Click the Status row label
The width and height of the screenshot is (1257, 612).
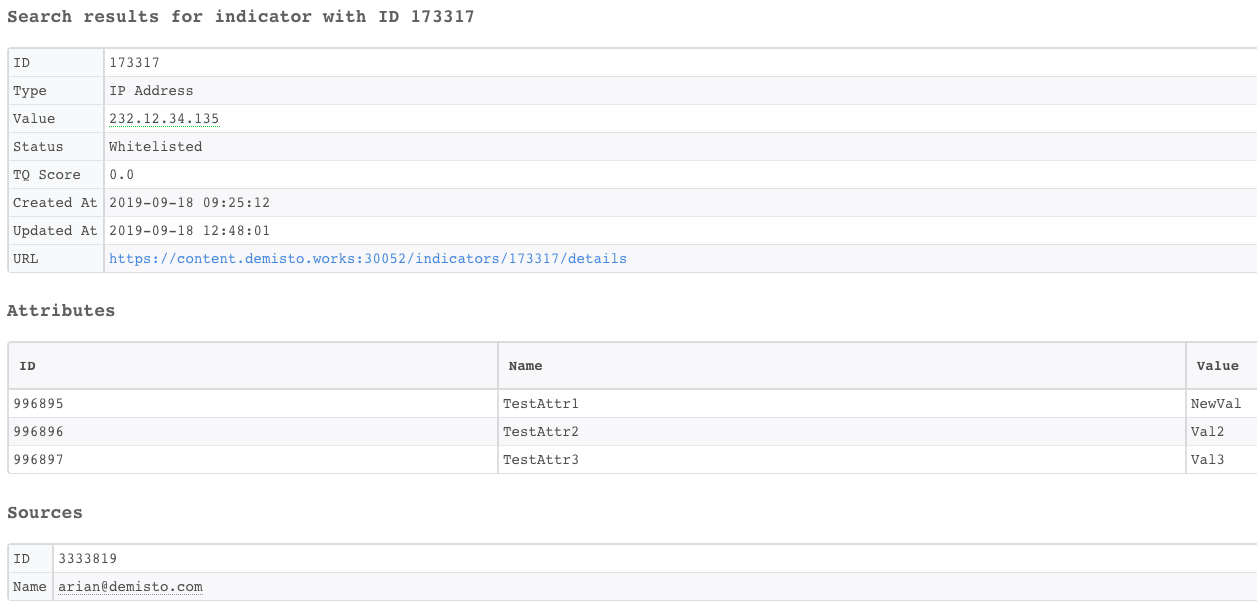(38, 146)
